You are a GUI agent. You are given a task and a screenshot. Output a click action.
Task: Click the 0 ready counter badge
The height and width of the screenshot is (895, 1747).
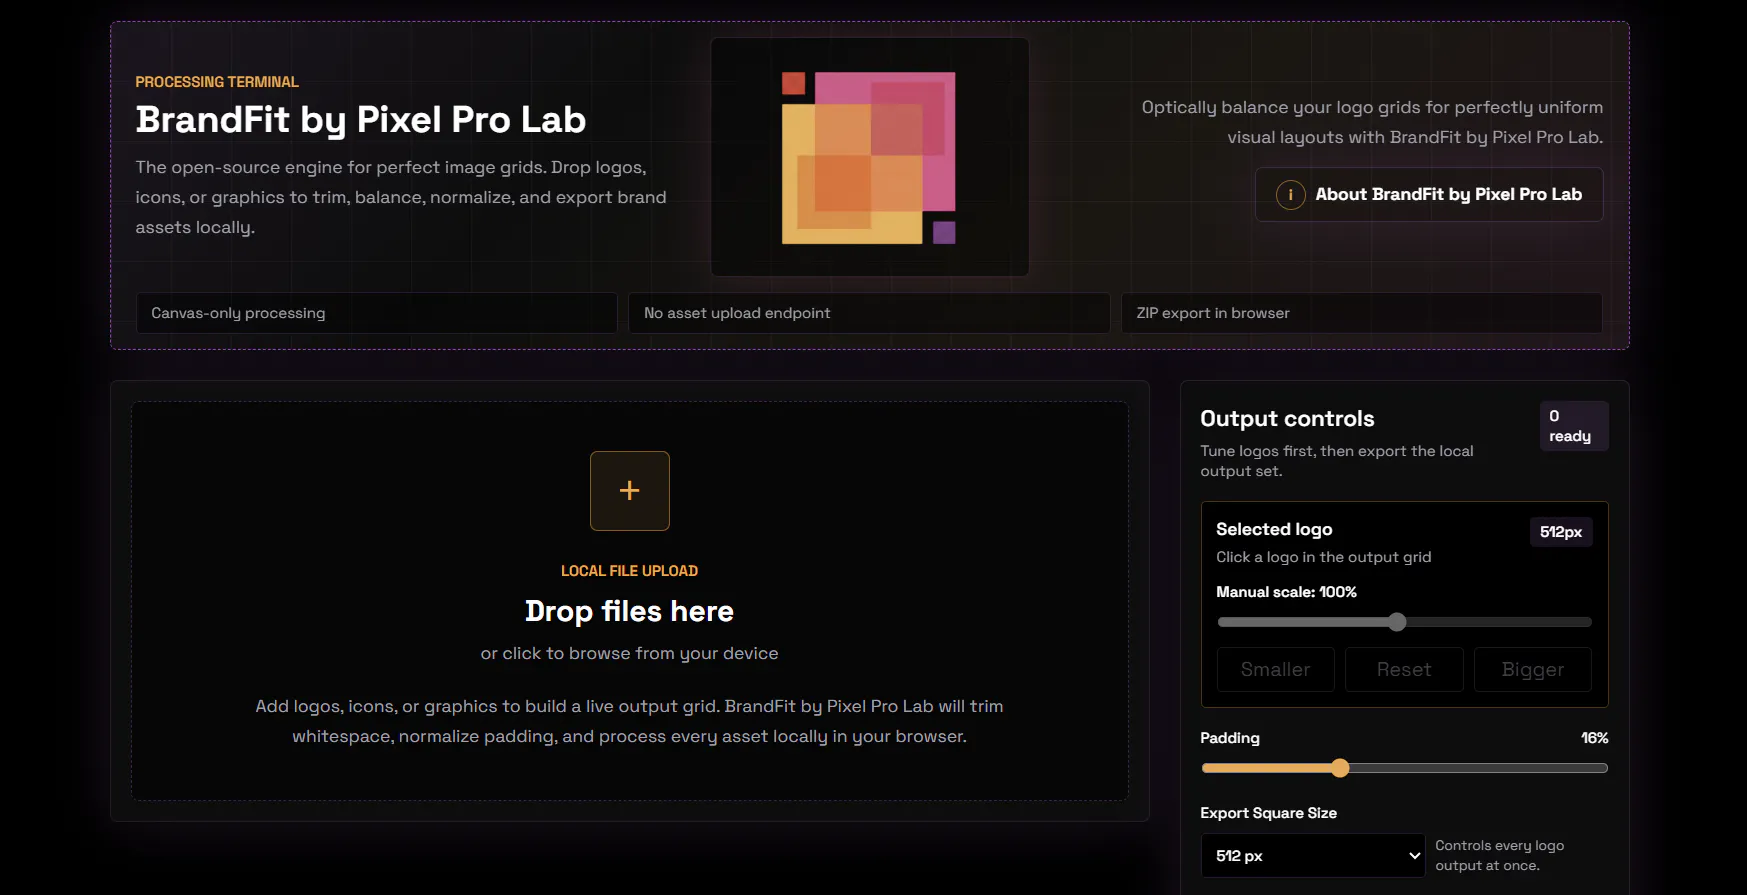click(x=1574, y=426)
